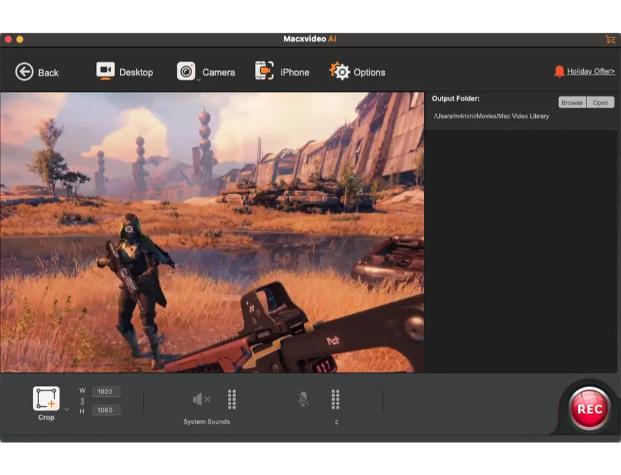Click Browse to choose output folder

click(x=572, y=103)
